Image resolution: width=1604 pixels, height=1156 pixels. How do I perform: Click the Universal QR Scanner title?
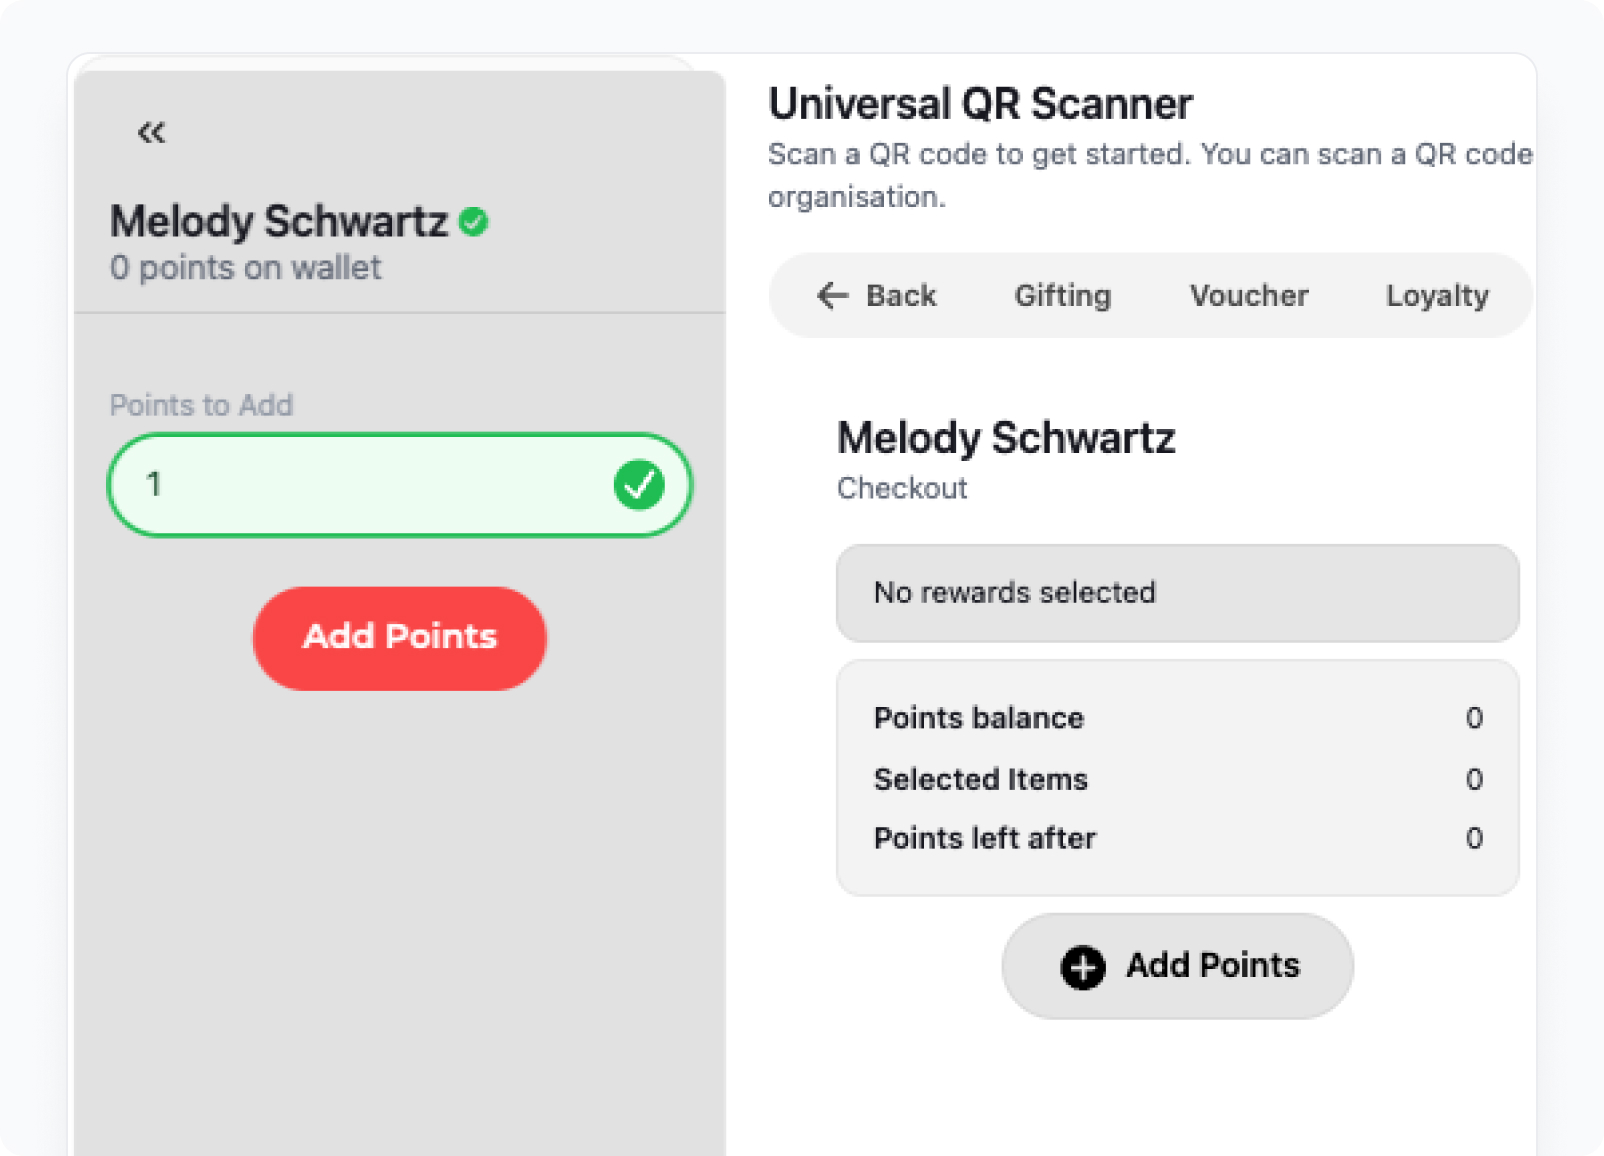point(981,104)
